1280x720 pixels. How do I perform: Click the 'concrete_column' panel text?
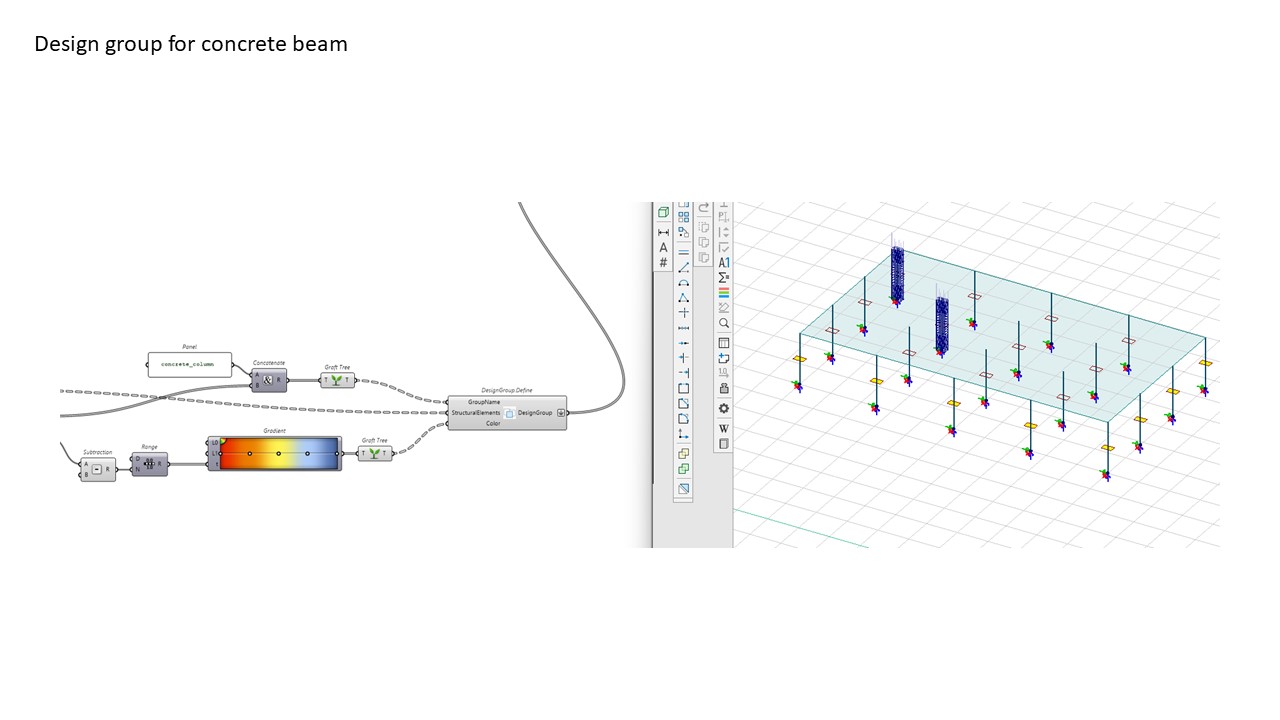point(189,364)
